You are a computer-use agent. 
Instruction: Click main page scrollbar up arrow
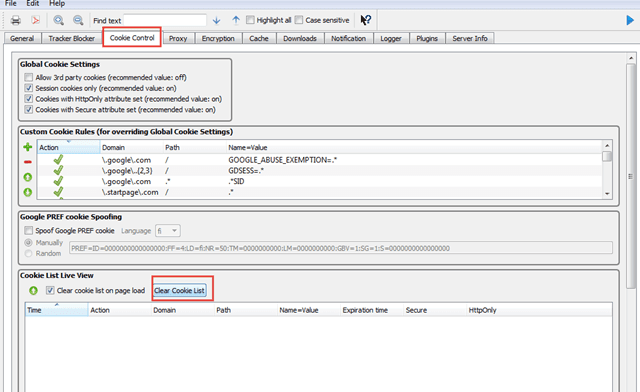pos(631,58)
